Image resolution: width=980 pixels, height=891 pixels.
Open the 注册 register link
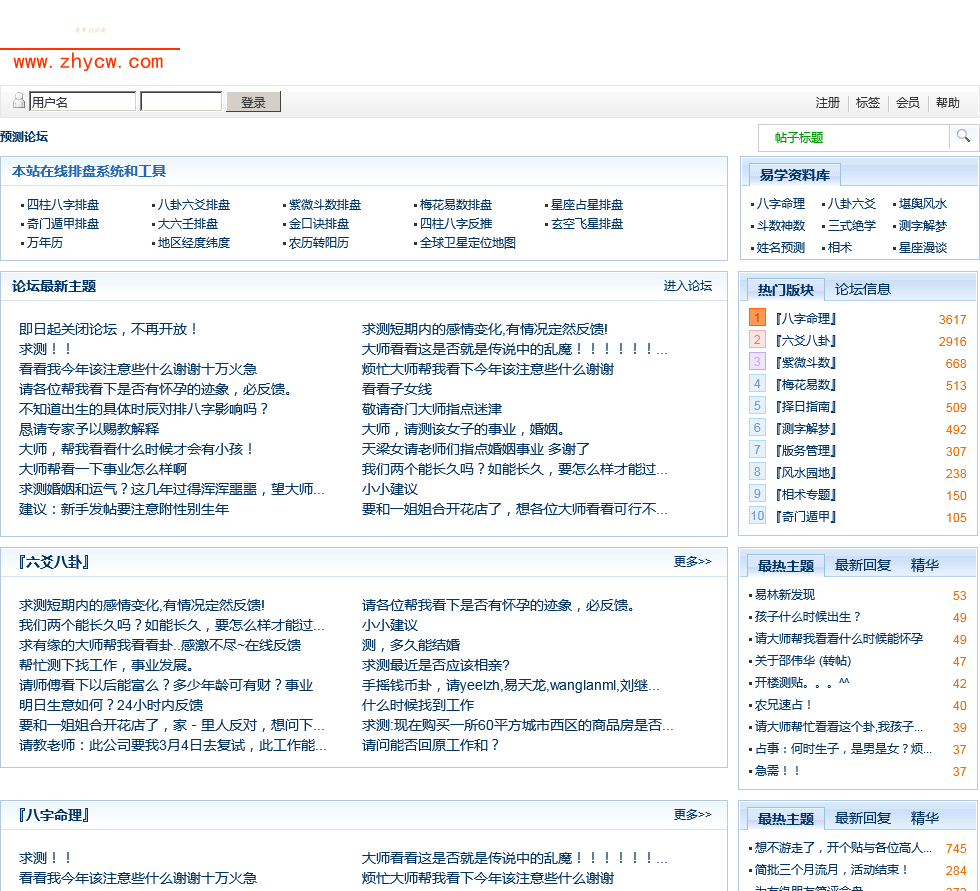point(828,102)
